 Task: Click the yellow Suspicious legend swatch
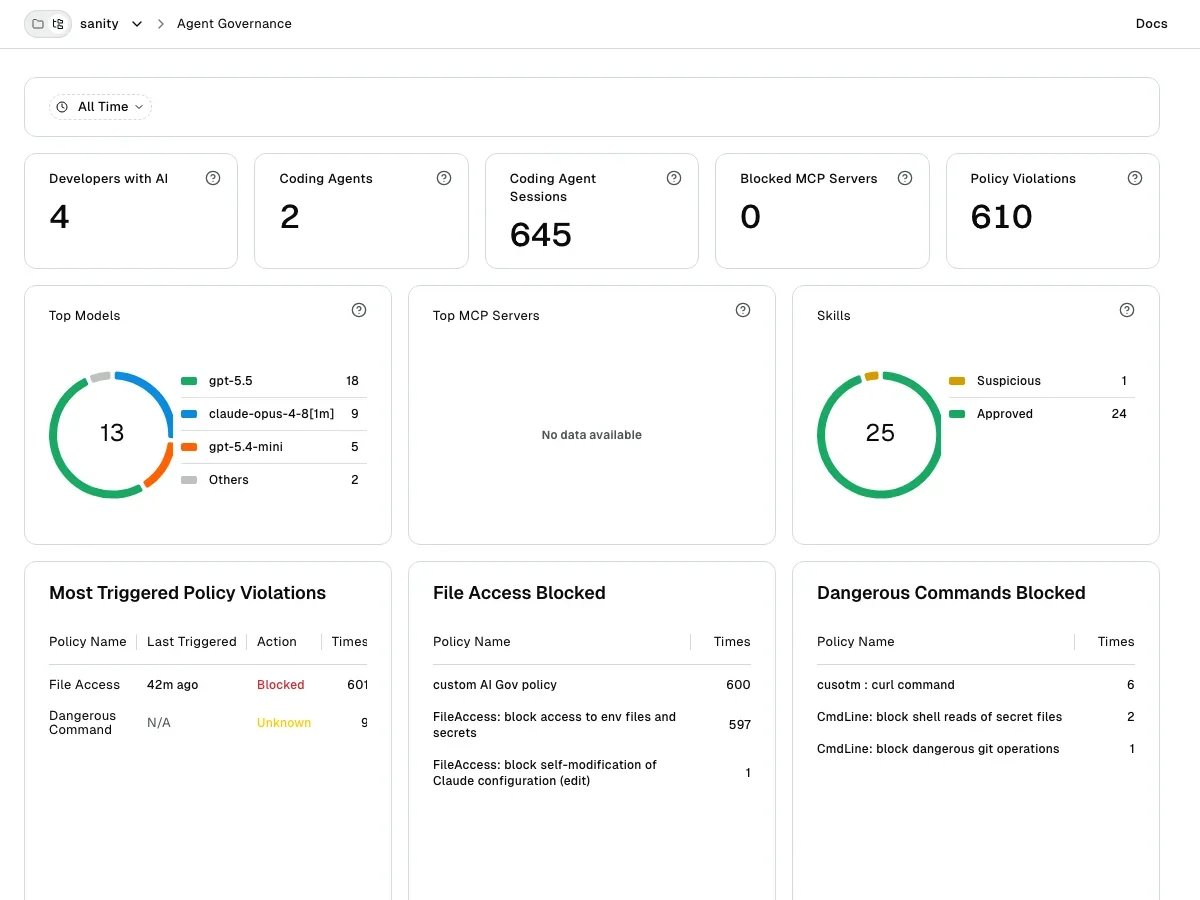coord(957,381)
